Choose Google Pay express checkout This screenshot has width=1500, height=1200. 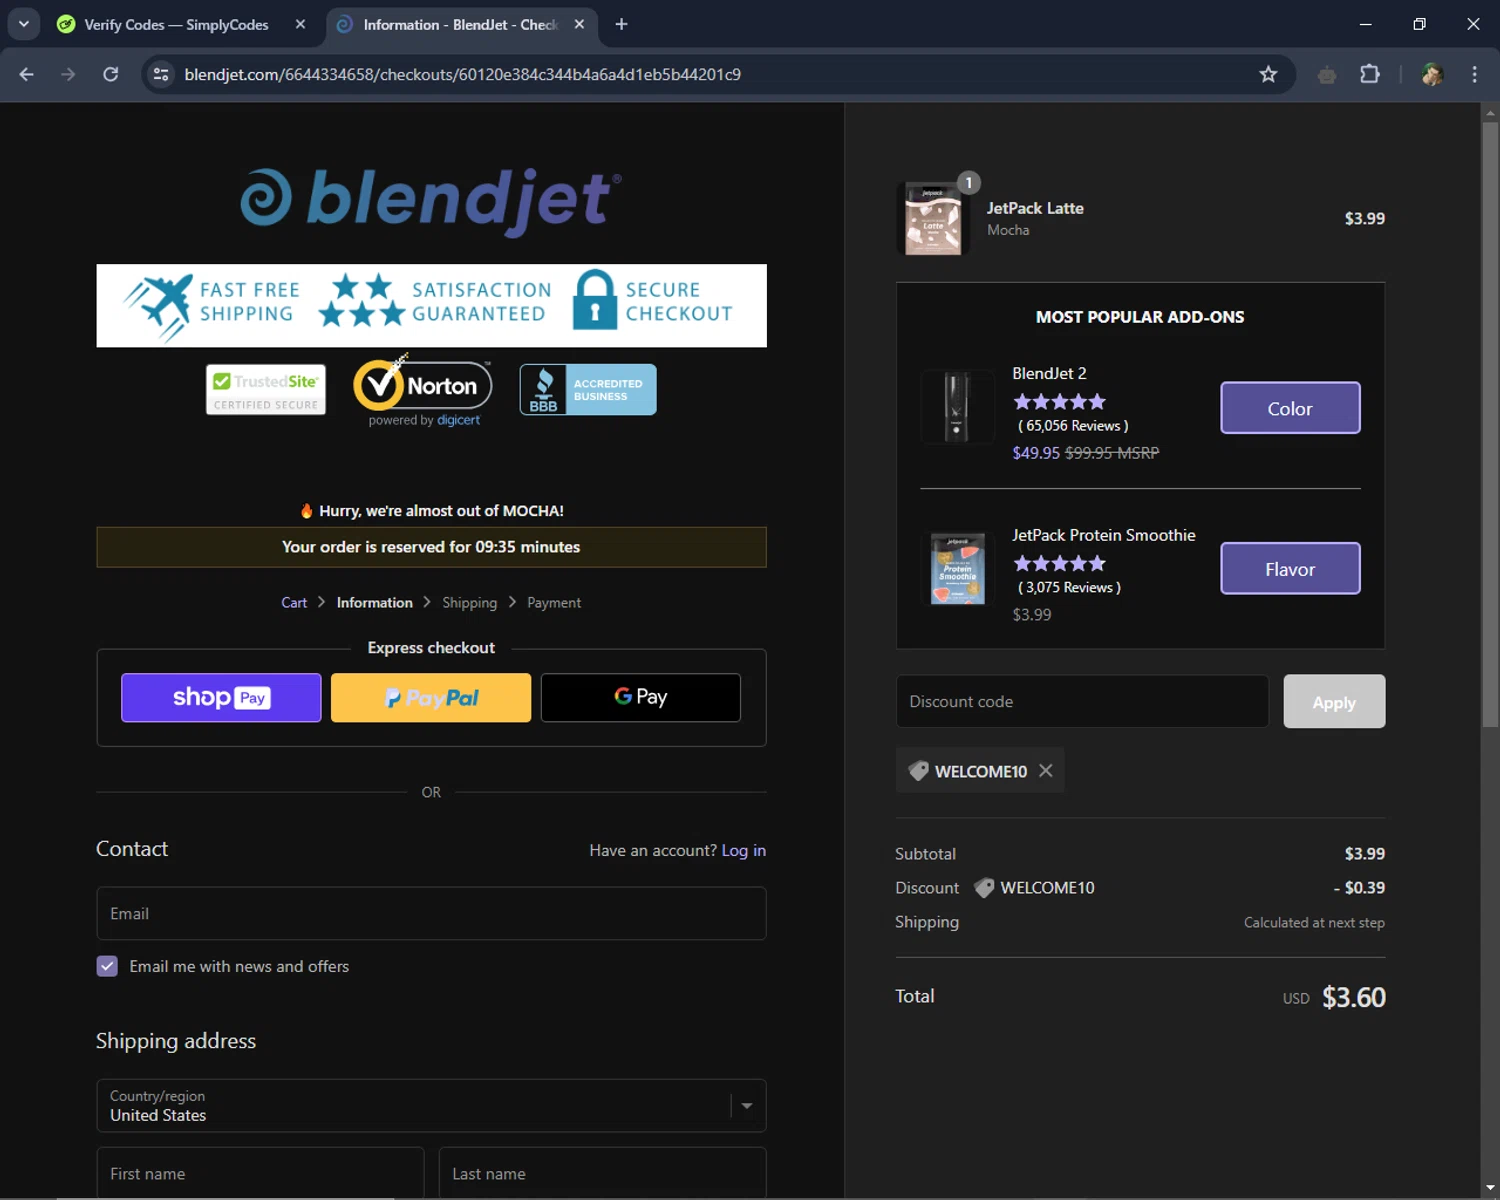click(641, 697)
